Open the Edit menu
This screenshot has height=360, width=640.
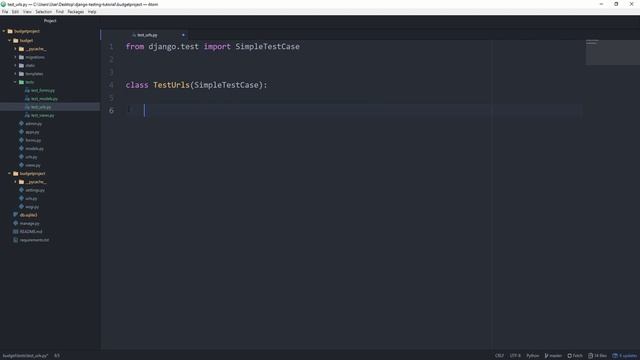tap(15, 12)
